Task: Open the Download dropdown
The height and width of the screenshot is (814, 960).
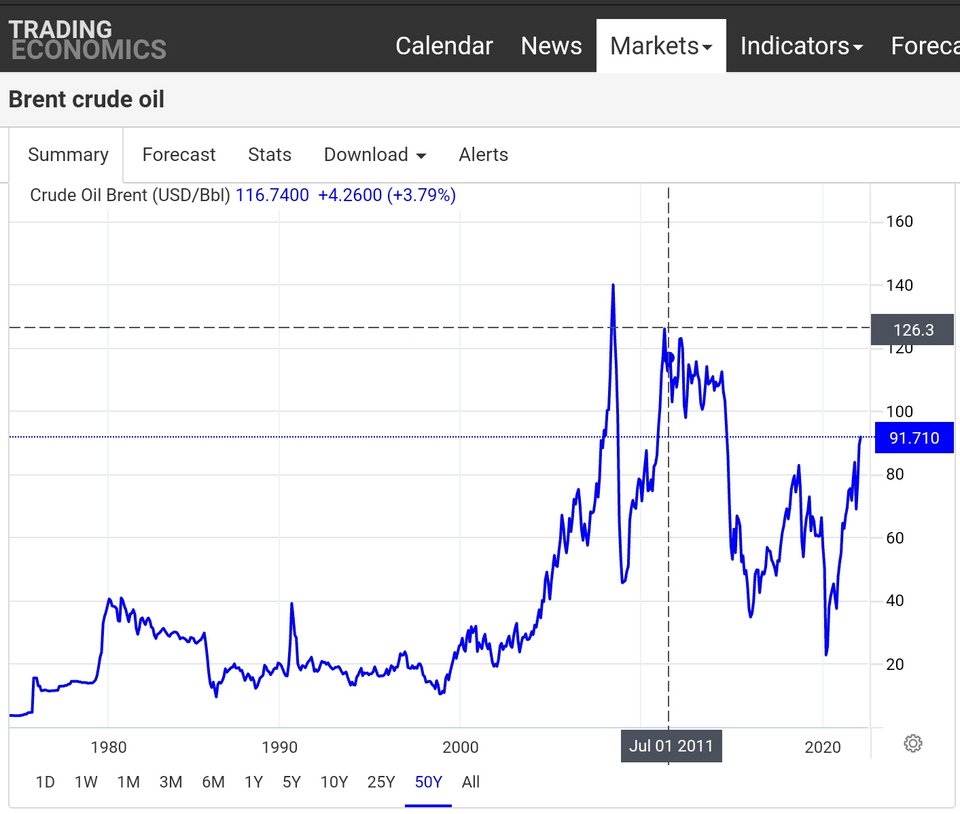Action: (375, 155)
